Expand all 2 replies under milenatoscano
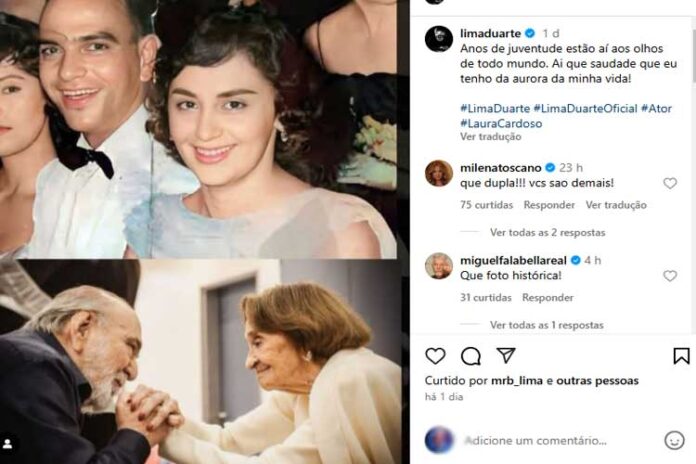The image size is (696, 464). [547, 232]
